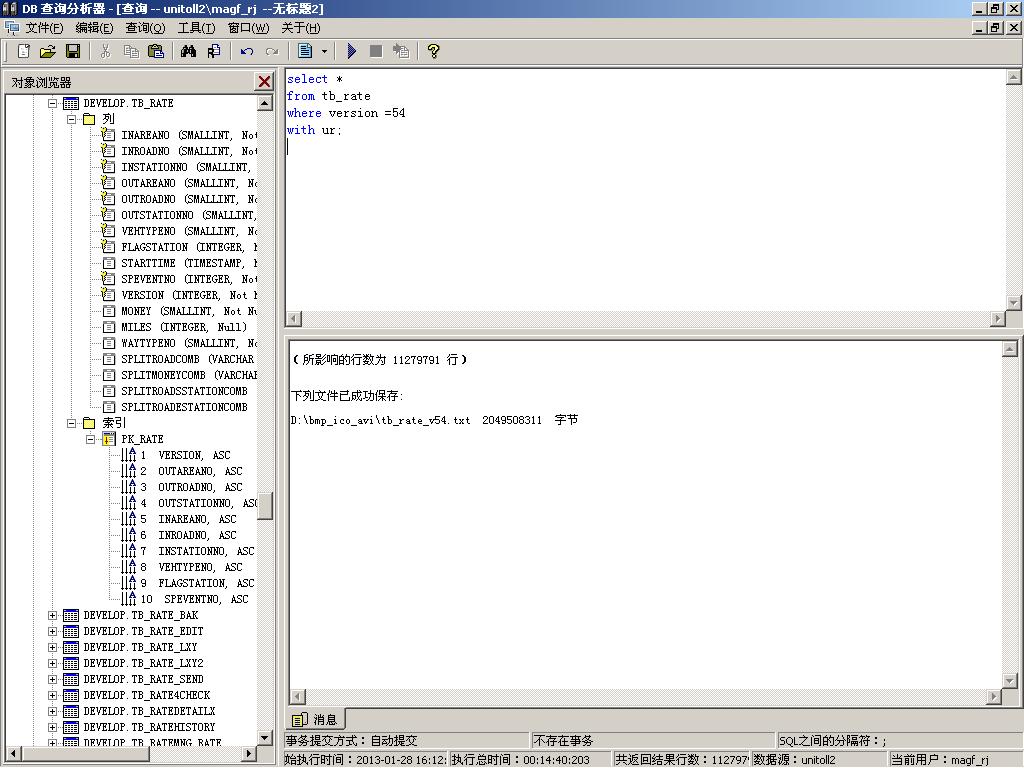Click the binoculars Find icon
Viewport: 1024px width, 768px height.
tap(187, 51)
